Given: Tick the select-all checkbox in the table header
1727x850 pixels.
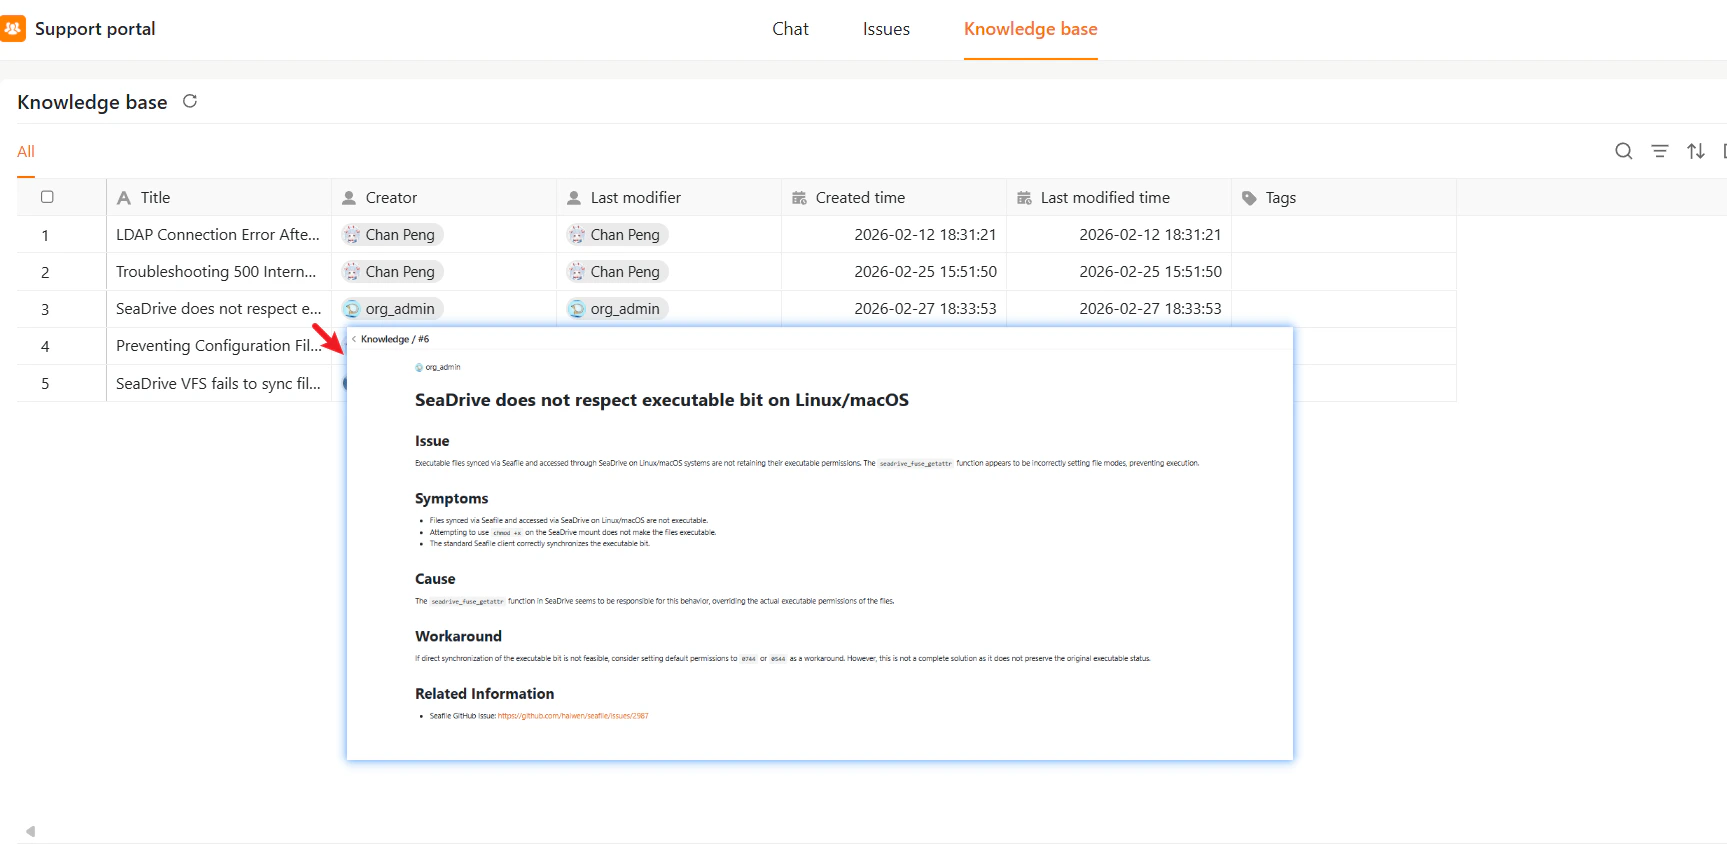Looking at the screenshot, I should 47,197.
